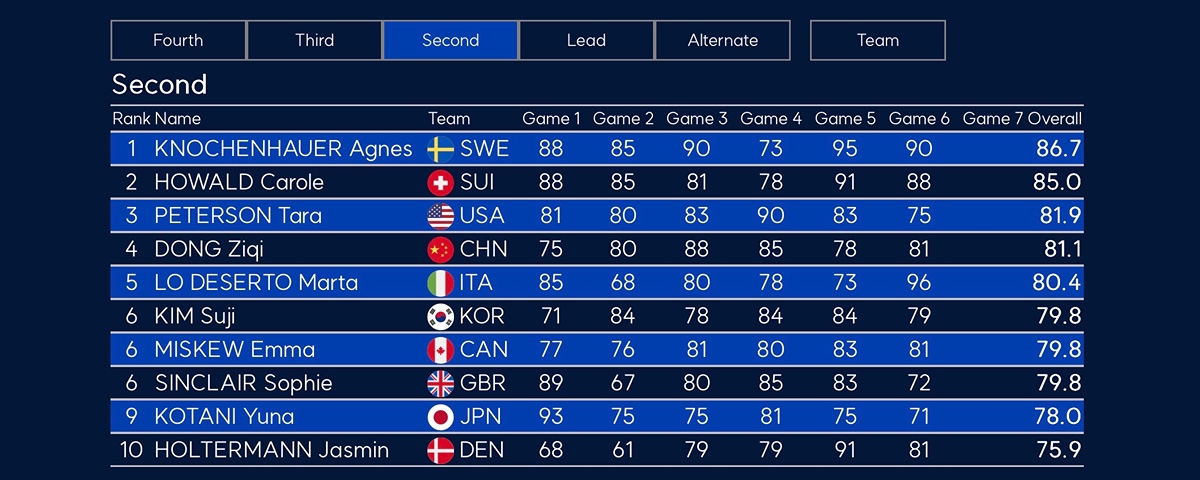Click the China flag icon
This screenshot has width=1200, height=480.
440,249
